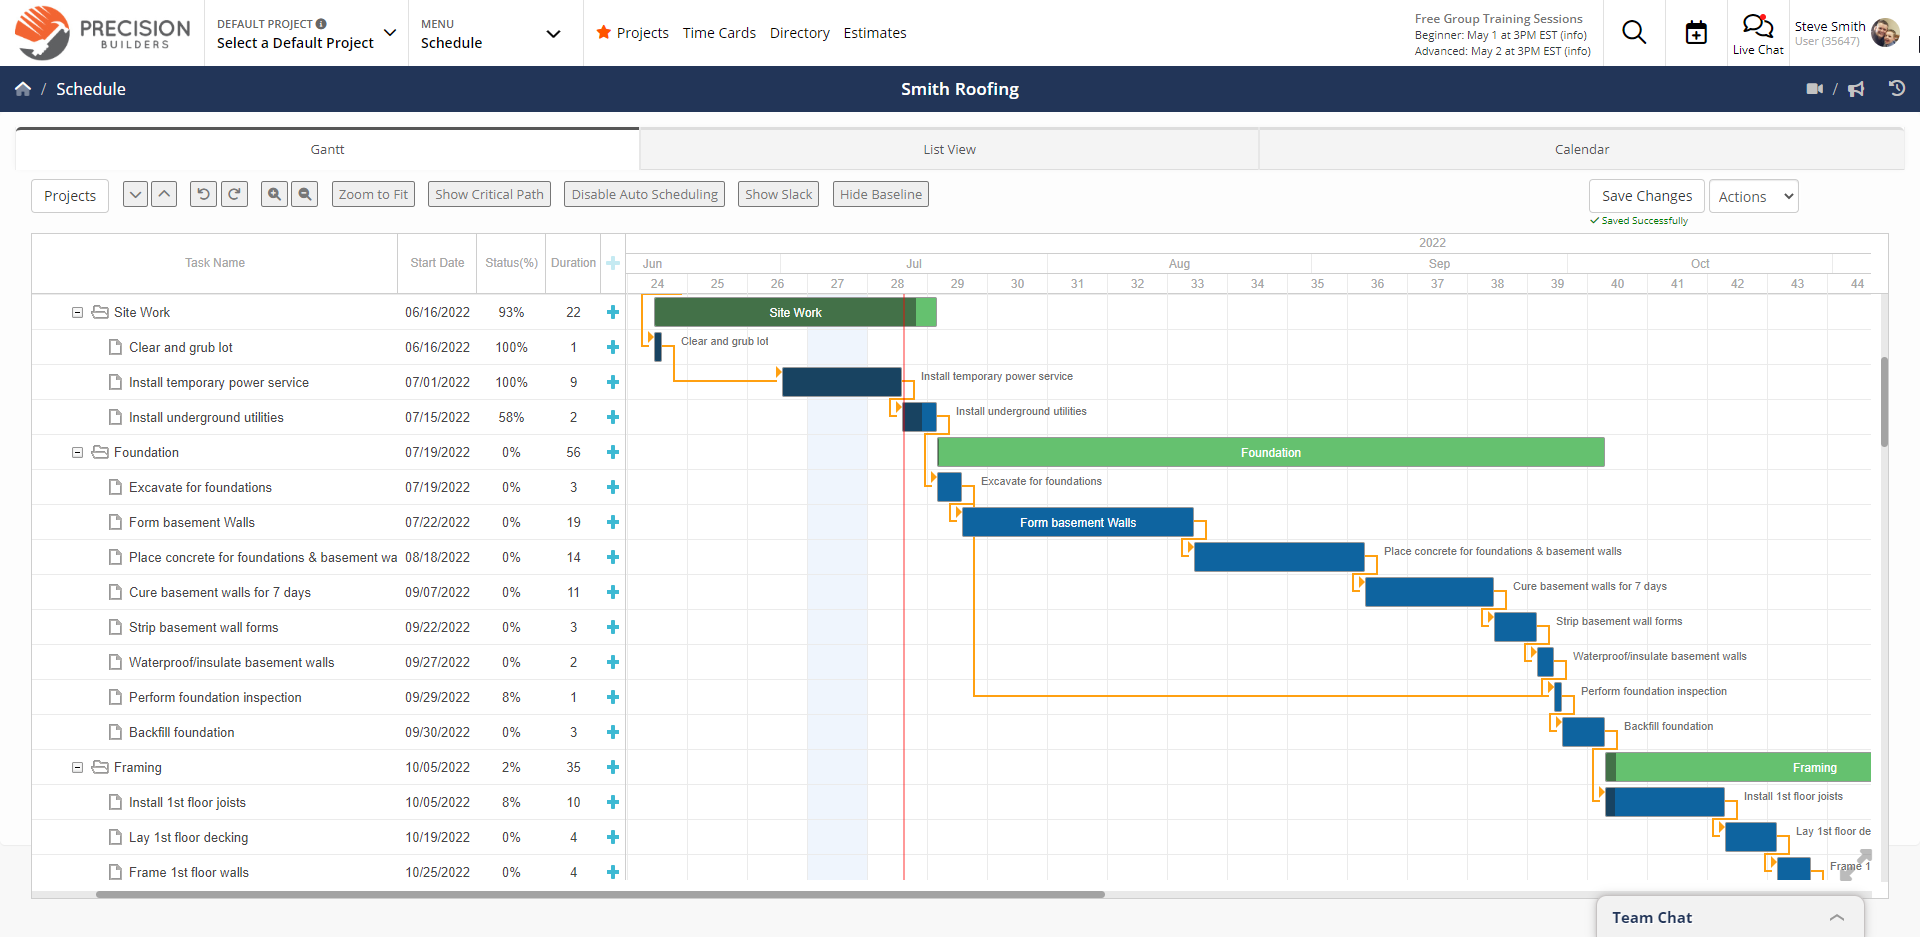Viewport: 1920px width, 937px height.
Task: Add task next to Clear and grub lot
Action: (x=613, y=347)
